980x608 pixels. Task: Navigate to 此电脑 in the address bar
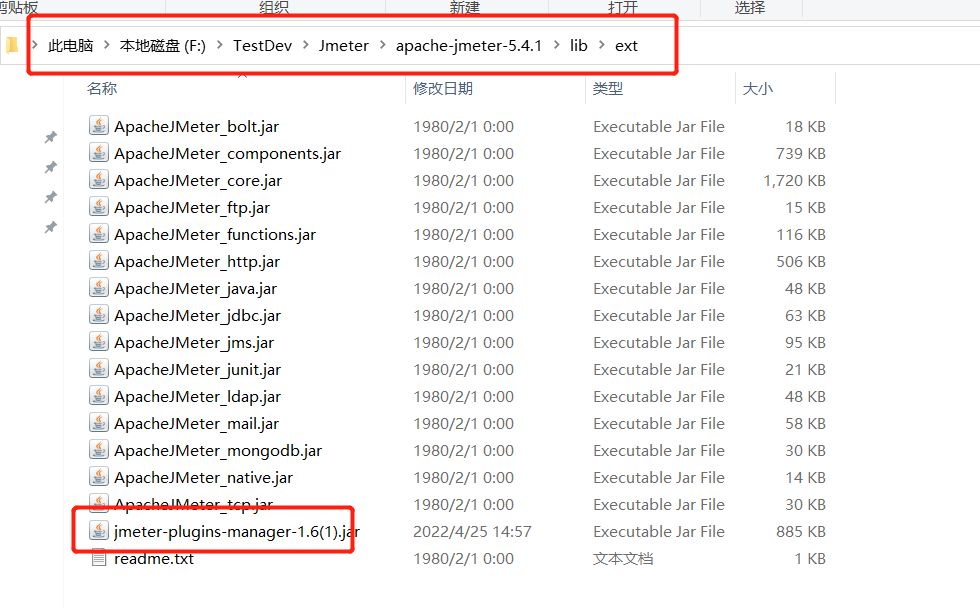tap(71, 46)
